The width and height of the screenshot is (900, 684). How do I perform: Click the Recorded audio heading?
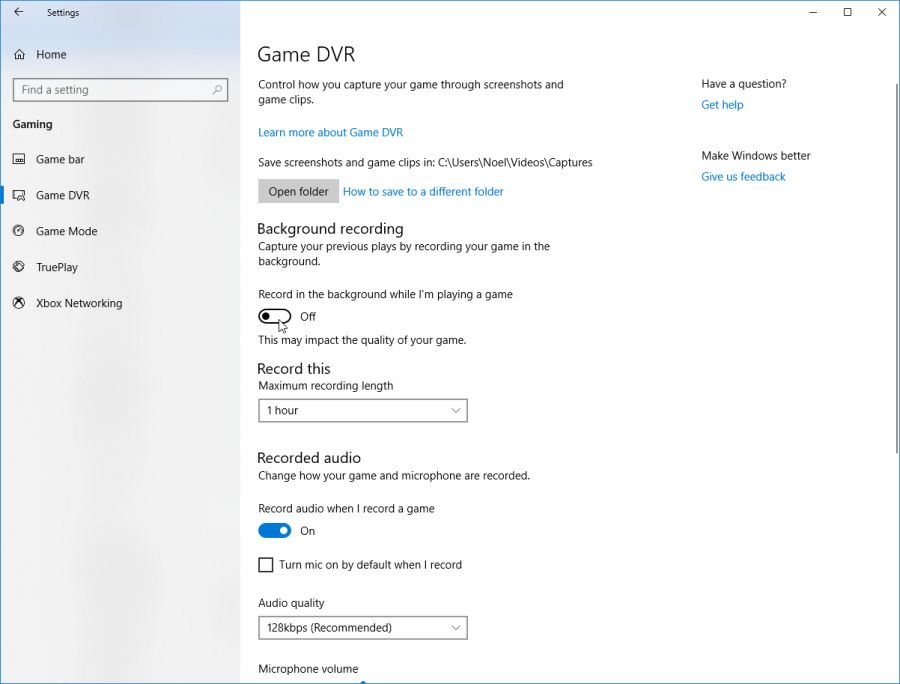coord(309,458)
